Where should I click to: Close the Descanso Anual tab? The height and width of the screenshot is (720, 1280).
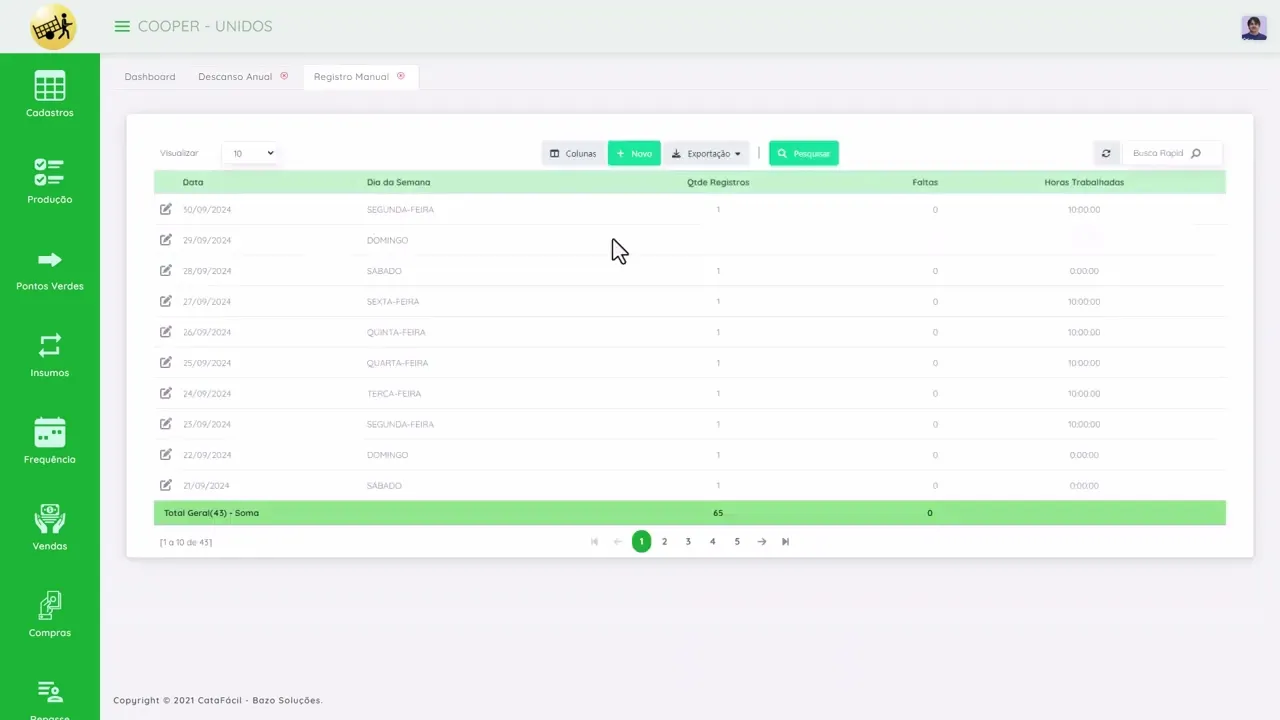pyautogui.click(x=284, y=76)
